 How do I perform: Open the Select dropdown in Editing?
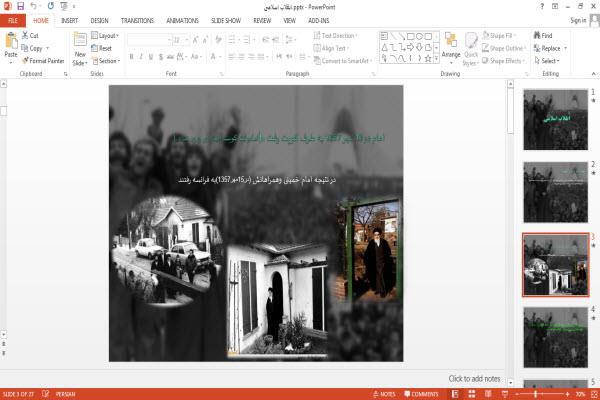[x=547, y=61]
